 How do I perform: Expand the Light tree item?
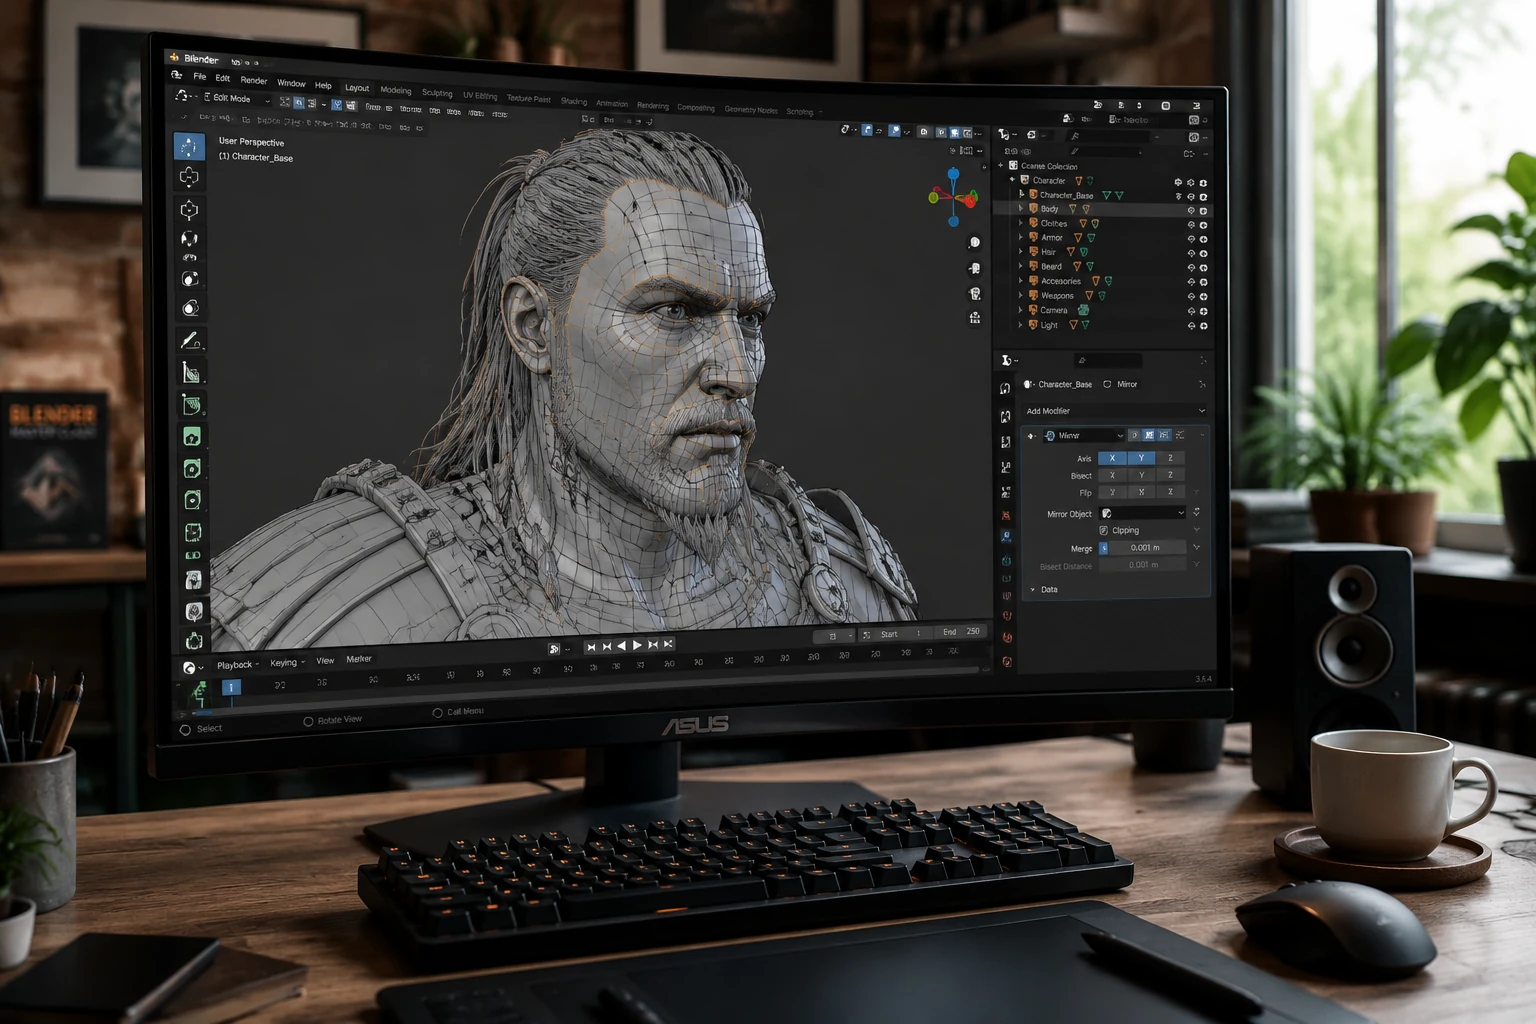pyautogui.click(x=1021, y=325)
